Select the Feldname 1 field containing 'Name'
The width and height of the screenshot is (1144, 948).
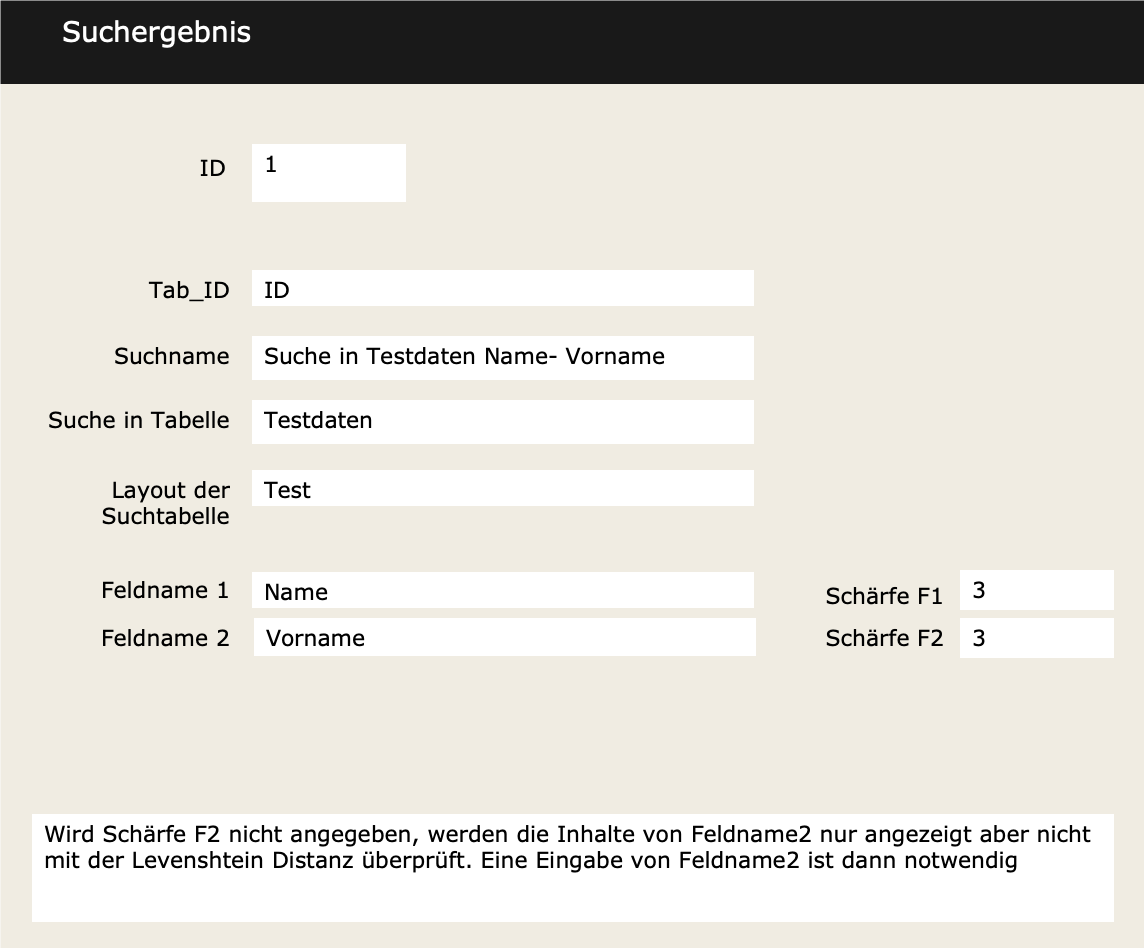tap(503, 590)
